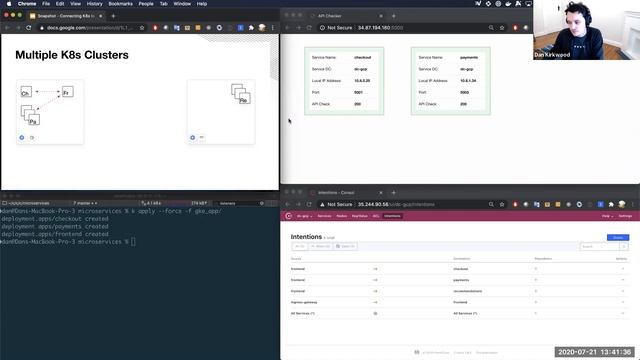
Task: Open the Bookmarks menu in the macOS menu bar
Action: coord(120,4)
